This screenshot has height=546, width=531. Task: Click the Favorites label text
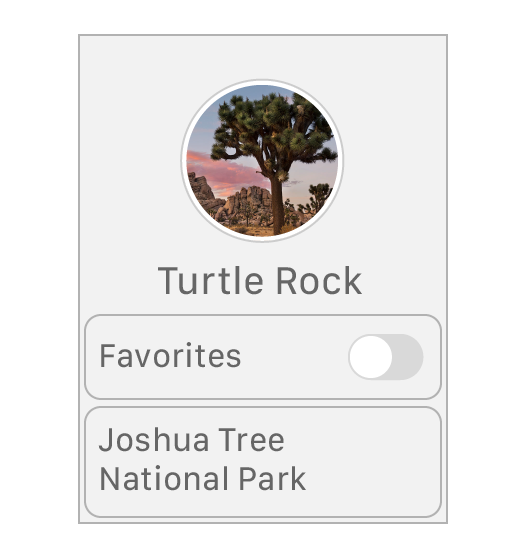coord(170,356)
